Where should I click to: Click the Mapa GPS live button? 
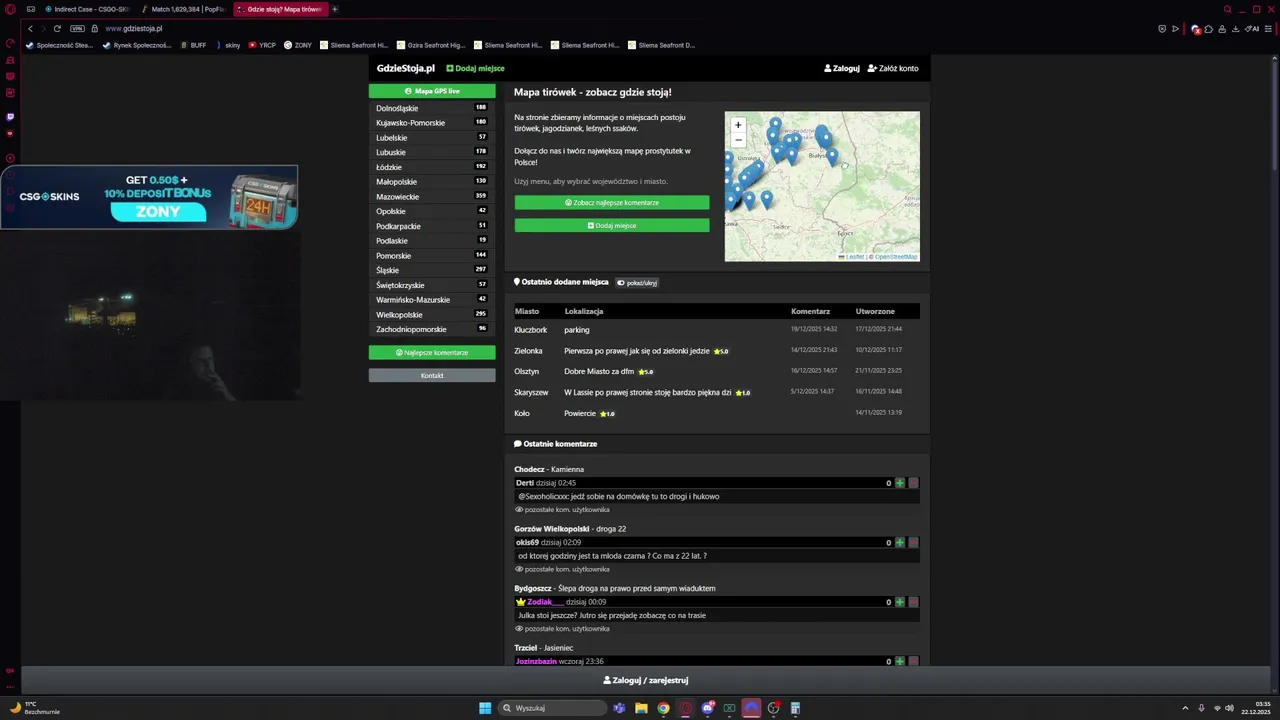click(x=432, y=91)
